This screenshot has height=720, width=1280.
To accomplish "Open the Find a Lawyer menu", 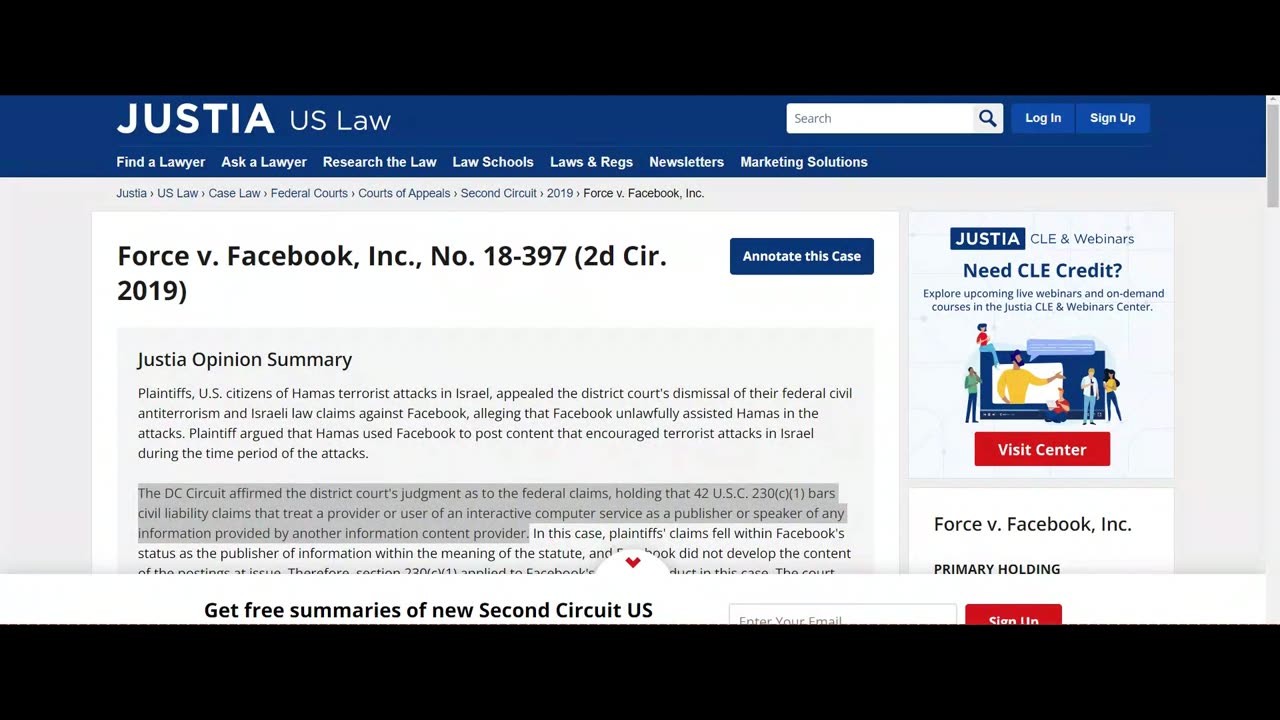I will click(x=161, y=162).
